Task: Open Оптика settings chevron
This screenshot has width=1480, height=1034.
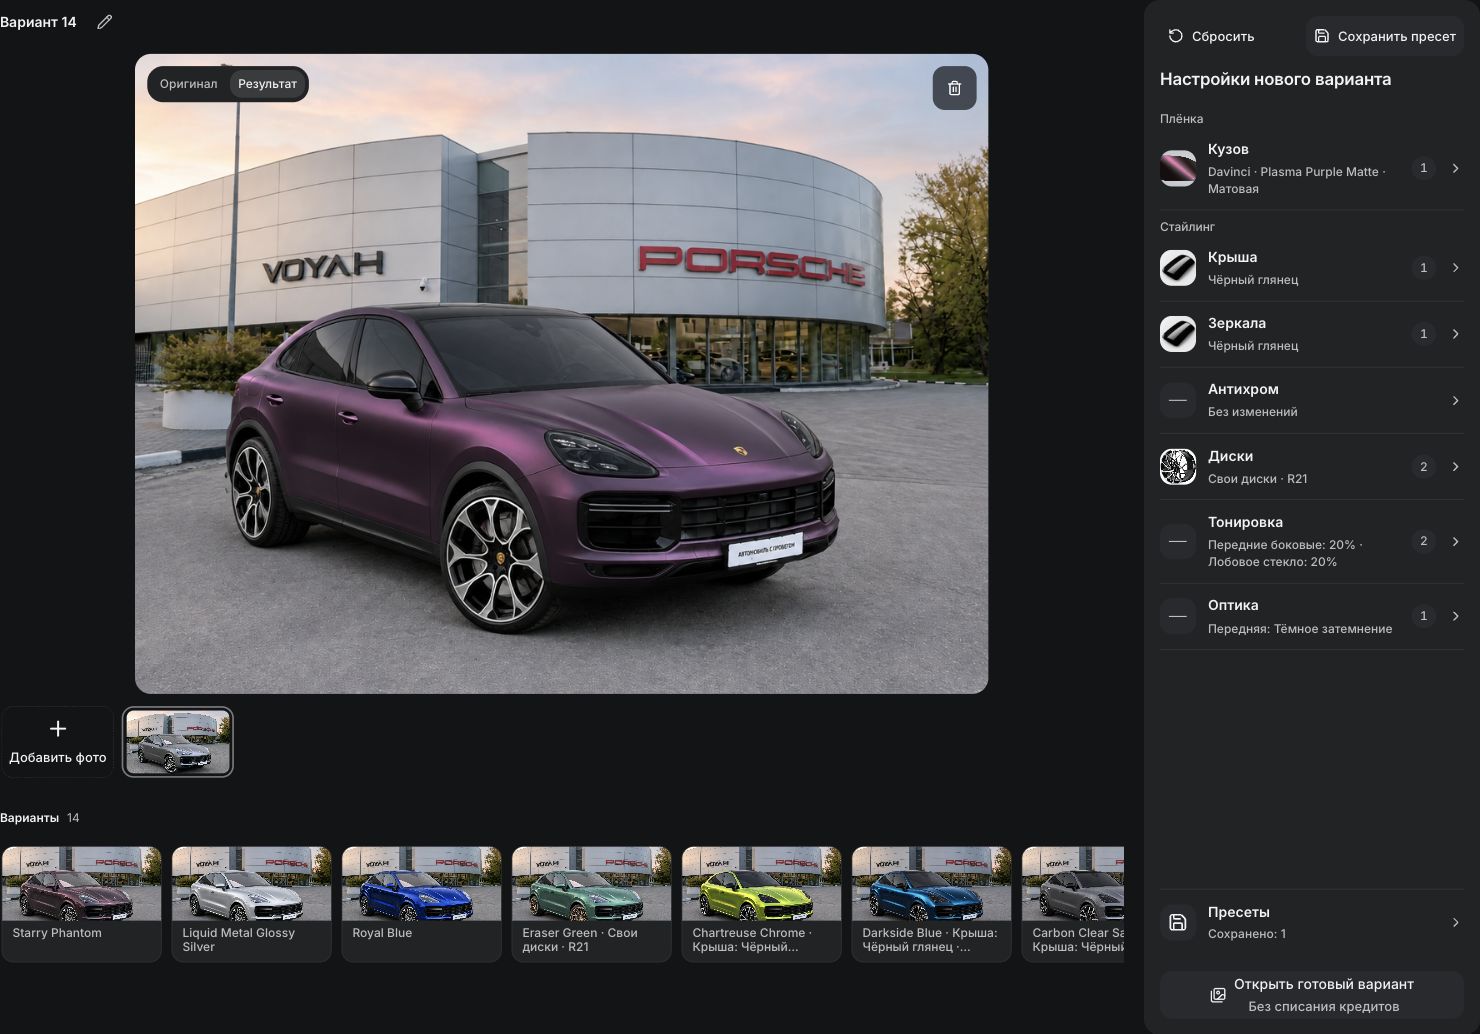Action: 1455,616
